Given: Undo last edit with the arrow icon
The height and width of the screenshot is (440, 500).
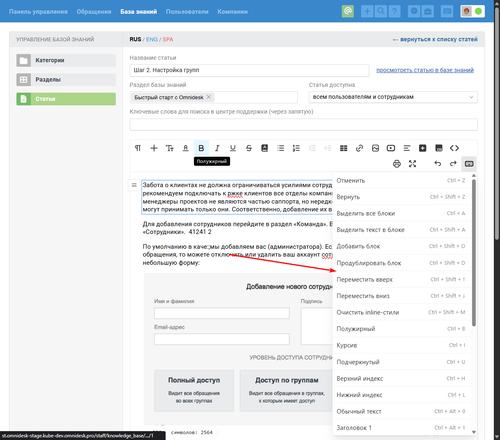Looking at the screenshot, I should click(x=438, y=164).
